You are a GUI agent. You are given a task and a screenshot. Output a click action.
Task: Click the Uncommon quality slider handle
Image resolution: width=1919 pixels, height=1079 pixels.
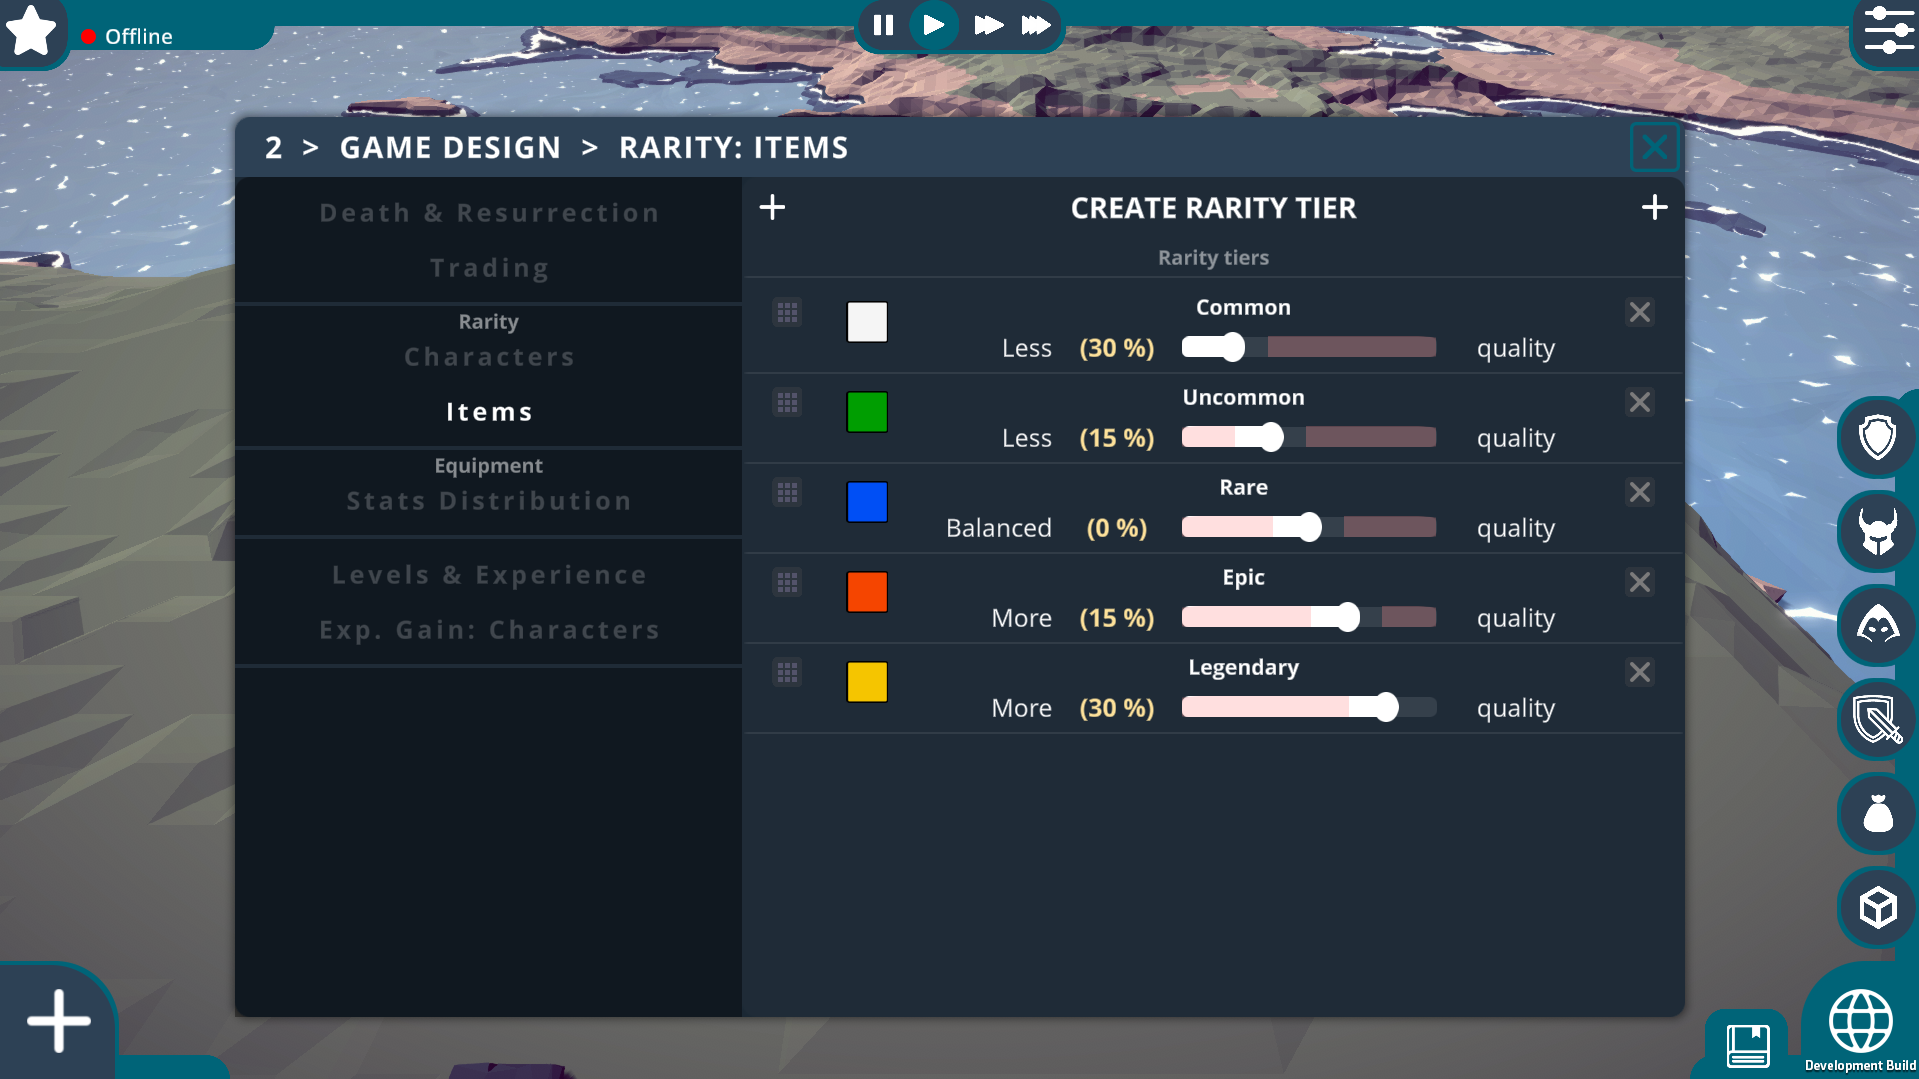click(1270, 437)
